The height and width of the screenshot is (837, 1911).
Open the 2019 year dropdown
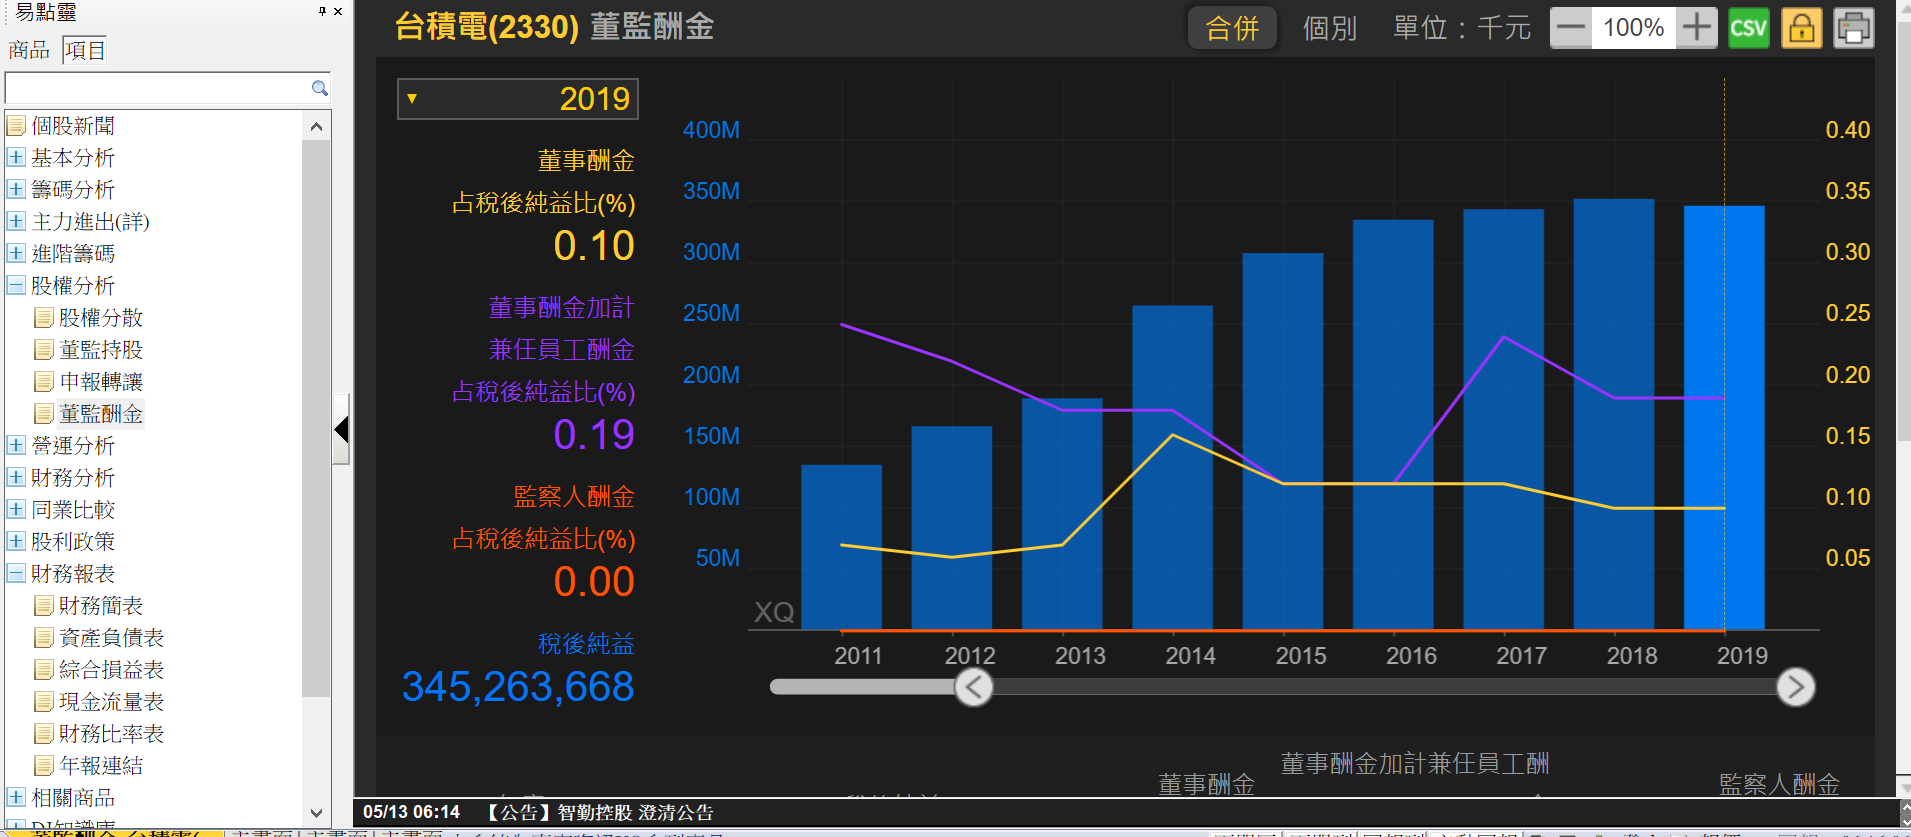(x=517, y=99)
